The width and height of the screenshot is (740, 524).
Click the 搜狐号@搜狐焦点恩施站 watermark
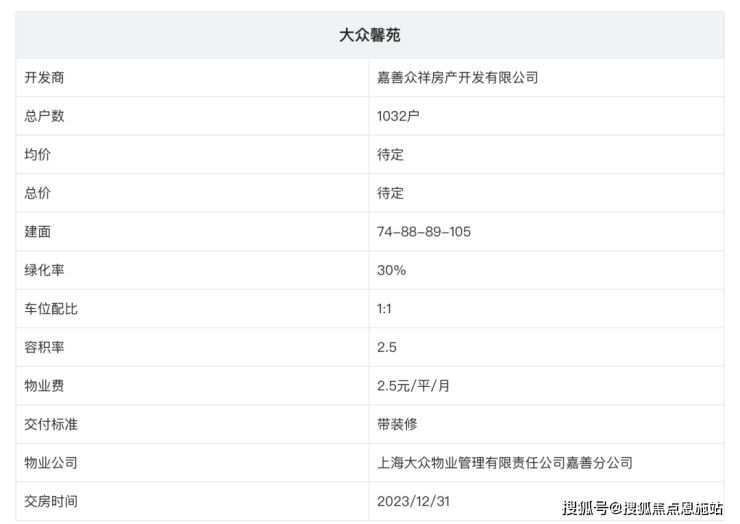[642, 508]
